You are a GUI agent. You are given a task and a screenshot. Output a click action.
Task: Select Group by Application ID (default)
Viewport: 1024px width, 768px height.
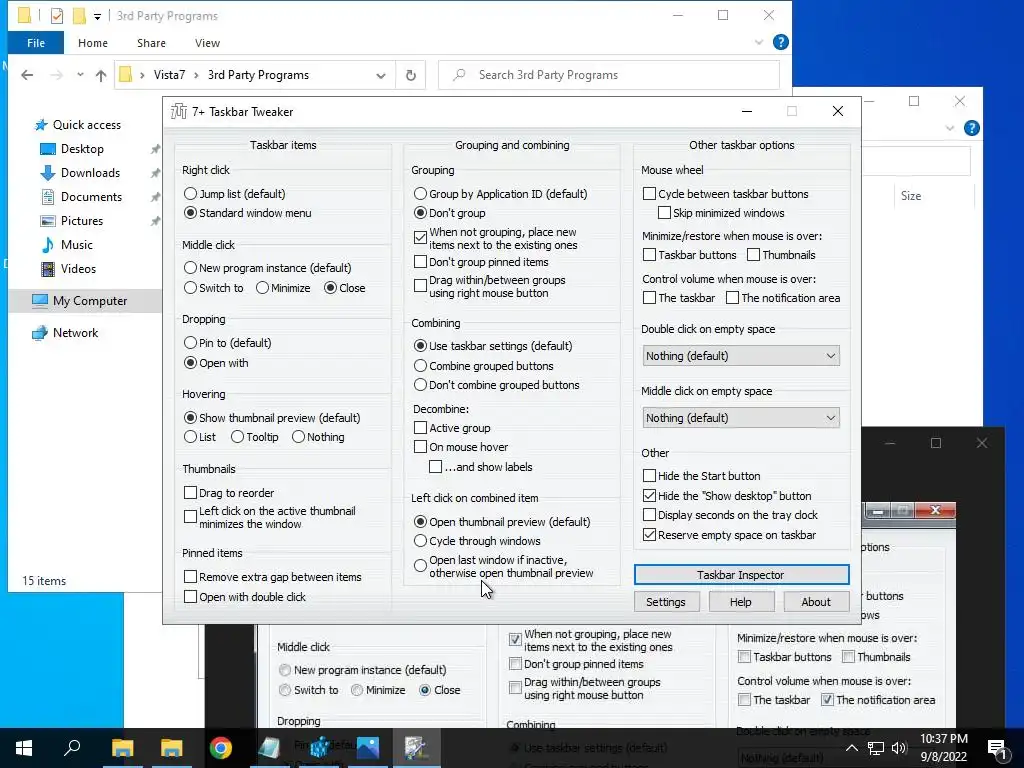click(420, 194)
